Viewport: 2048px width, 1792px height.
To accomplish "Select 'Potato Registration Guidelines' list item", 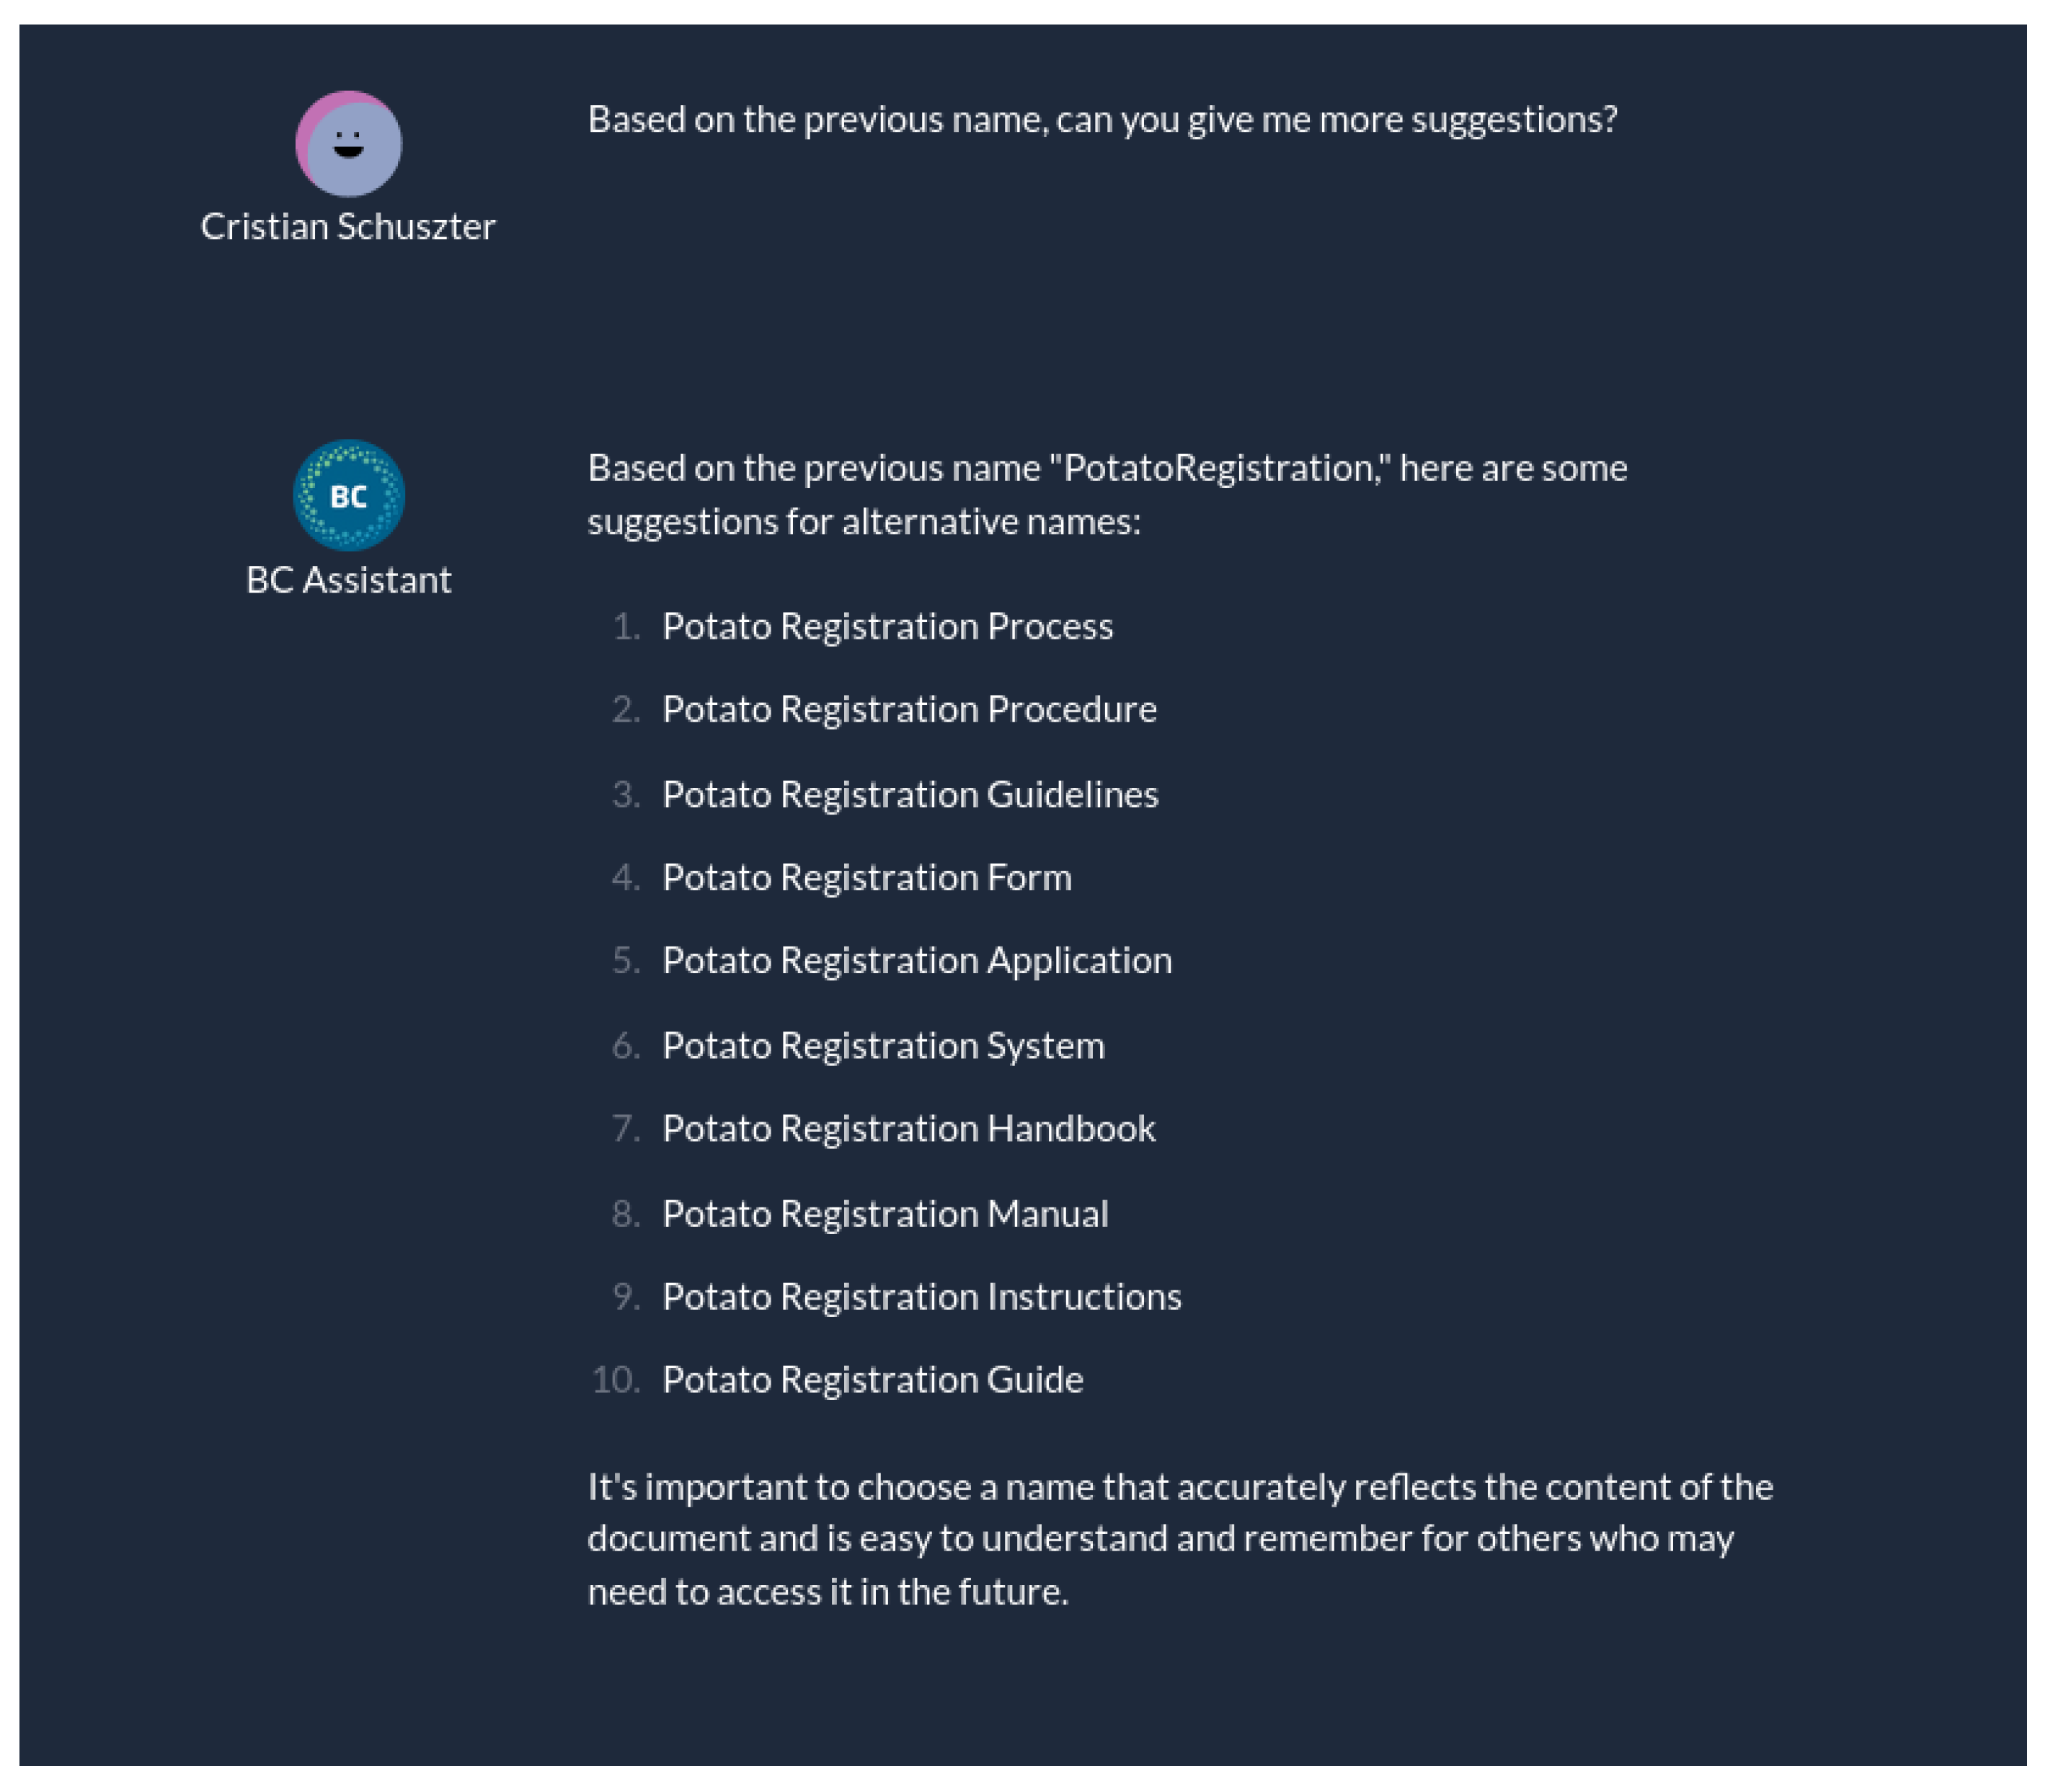I will [x=910, y=795].
